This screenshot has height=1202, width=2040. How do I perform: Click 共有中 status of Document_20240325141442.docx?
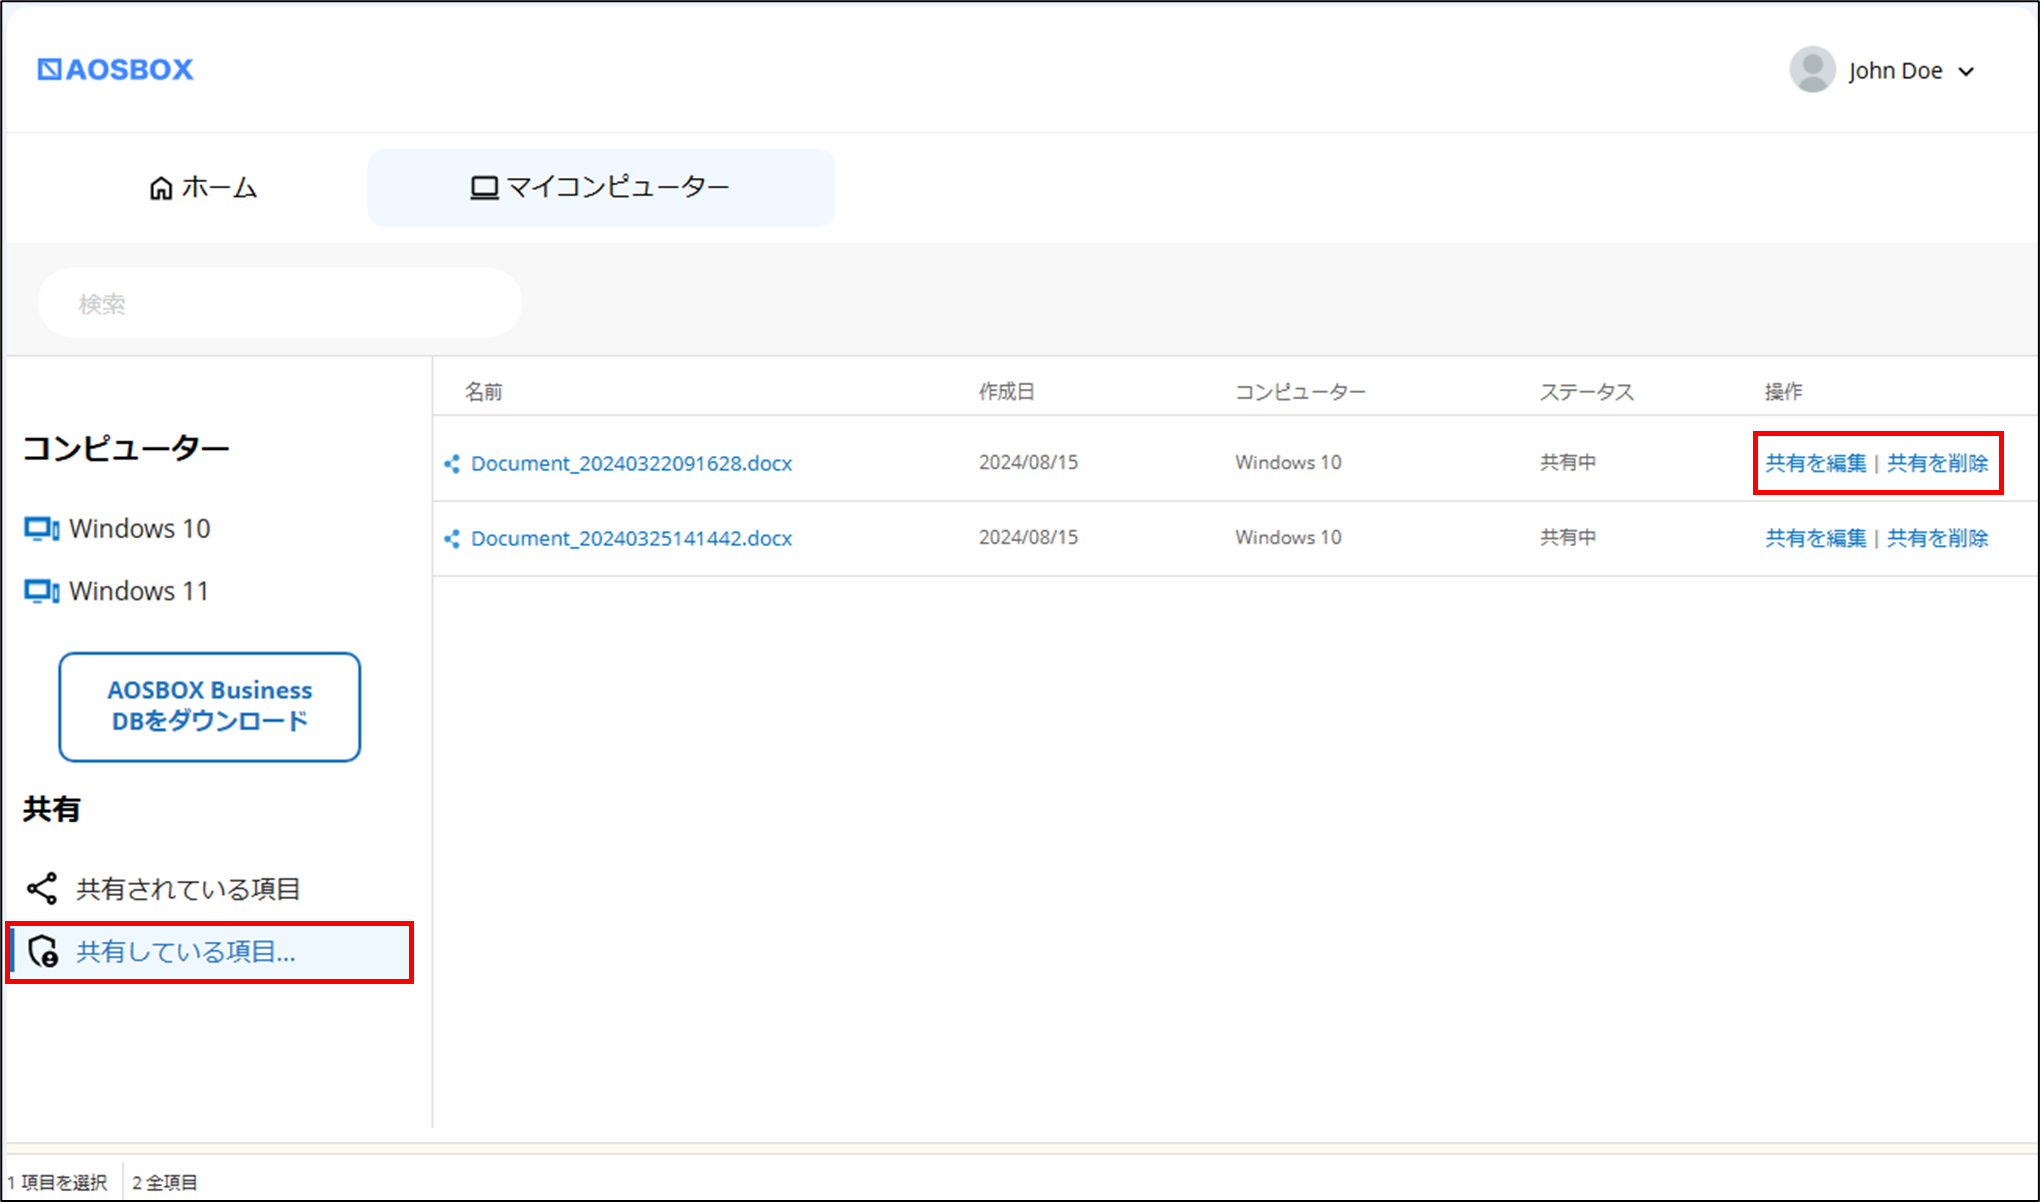click(x=1568, y=537)
